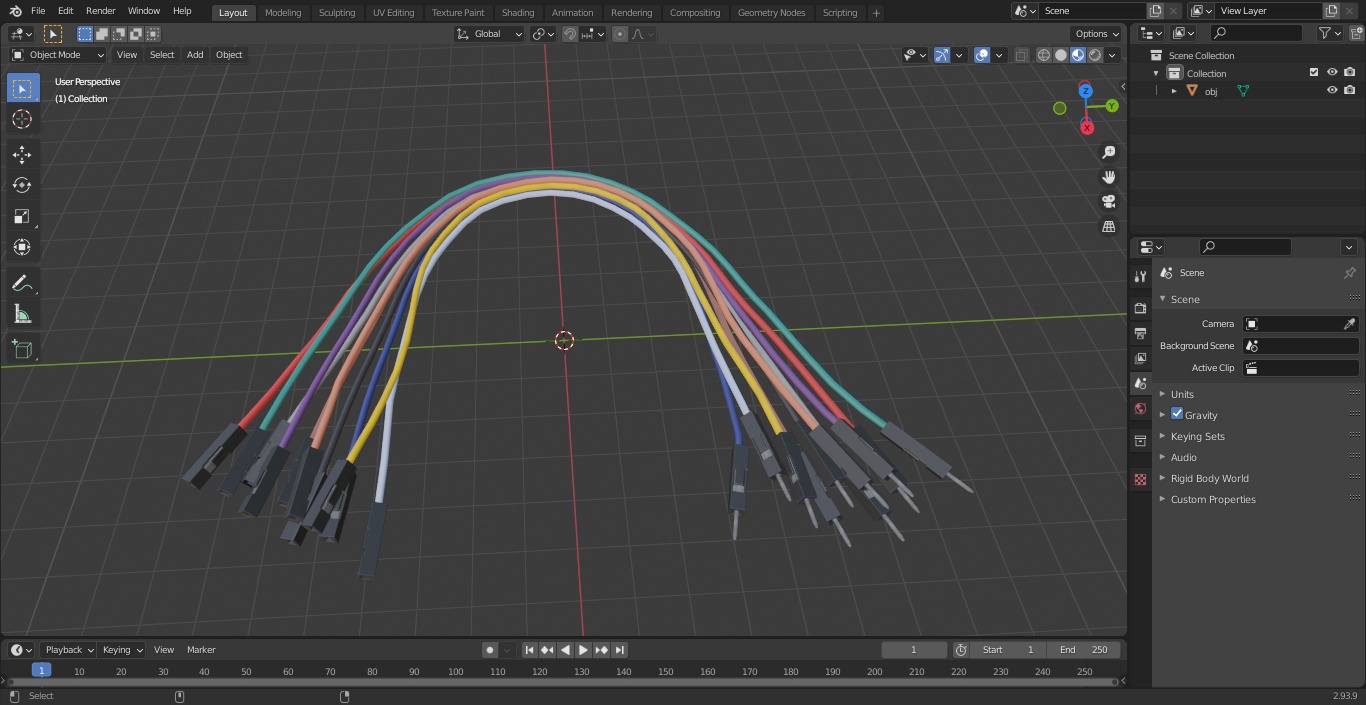
Task: Toggle the gizmo display button
Action: pos(941,55)
